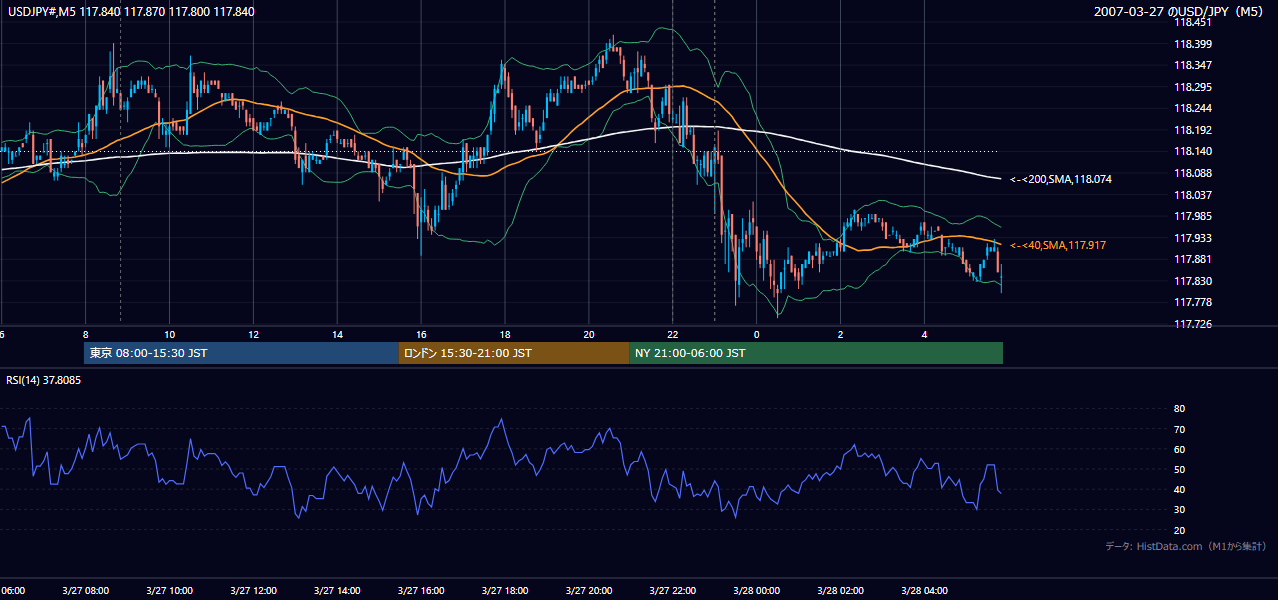Image resolution: width=1278 pixels, height=600 pixels.
Task: Click the USDJPY#,M5 symbol header text
Action: pyautogui.click(x=131, y=11)
